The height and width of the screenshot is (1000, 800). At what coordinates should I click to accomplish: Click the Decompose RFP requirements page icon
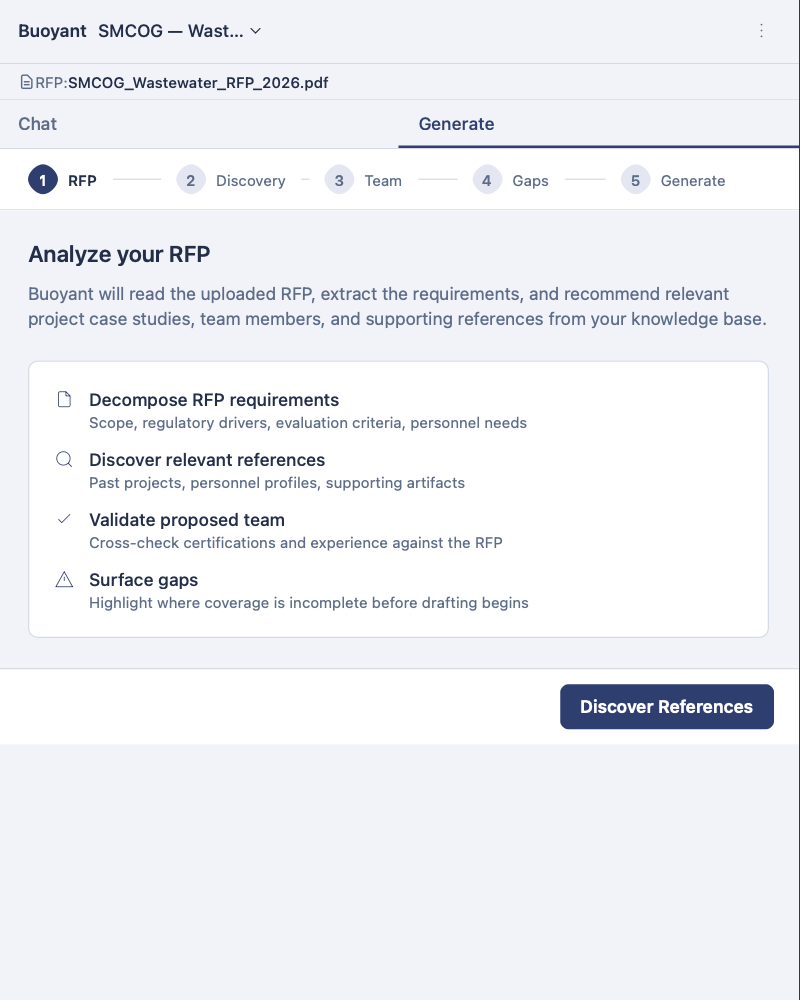(64, 399)
